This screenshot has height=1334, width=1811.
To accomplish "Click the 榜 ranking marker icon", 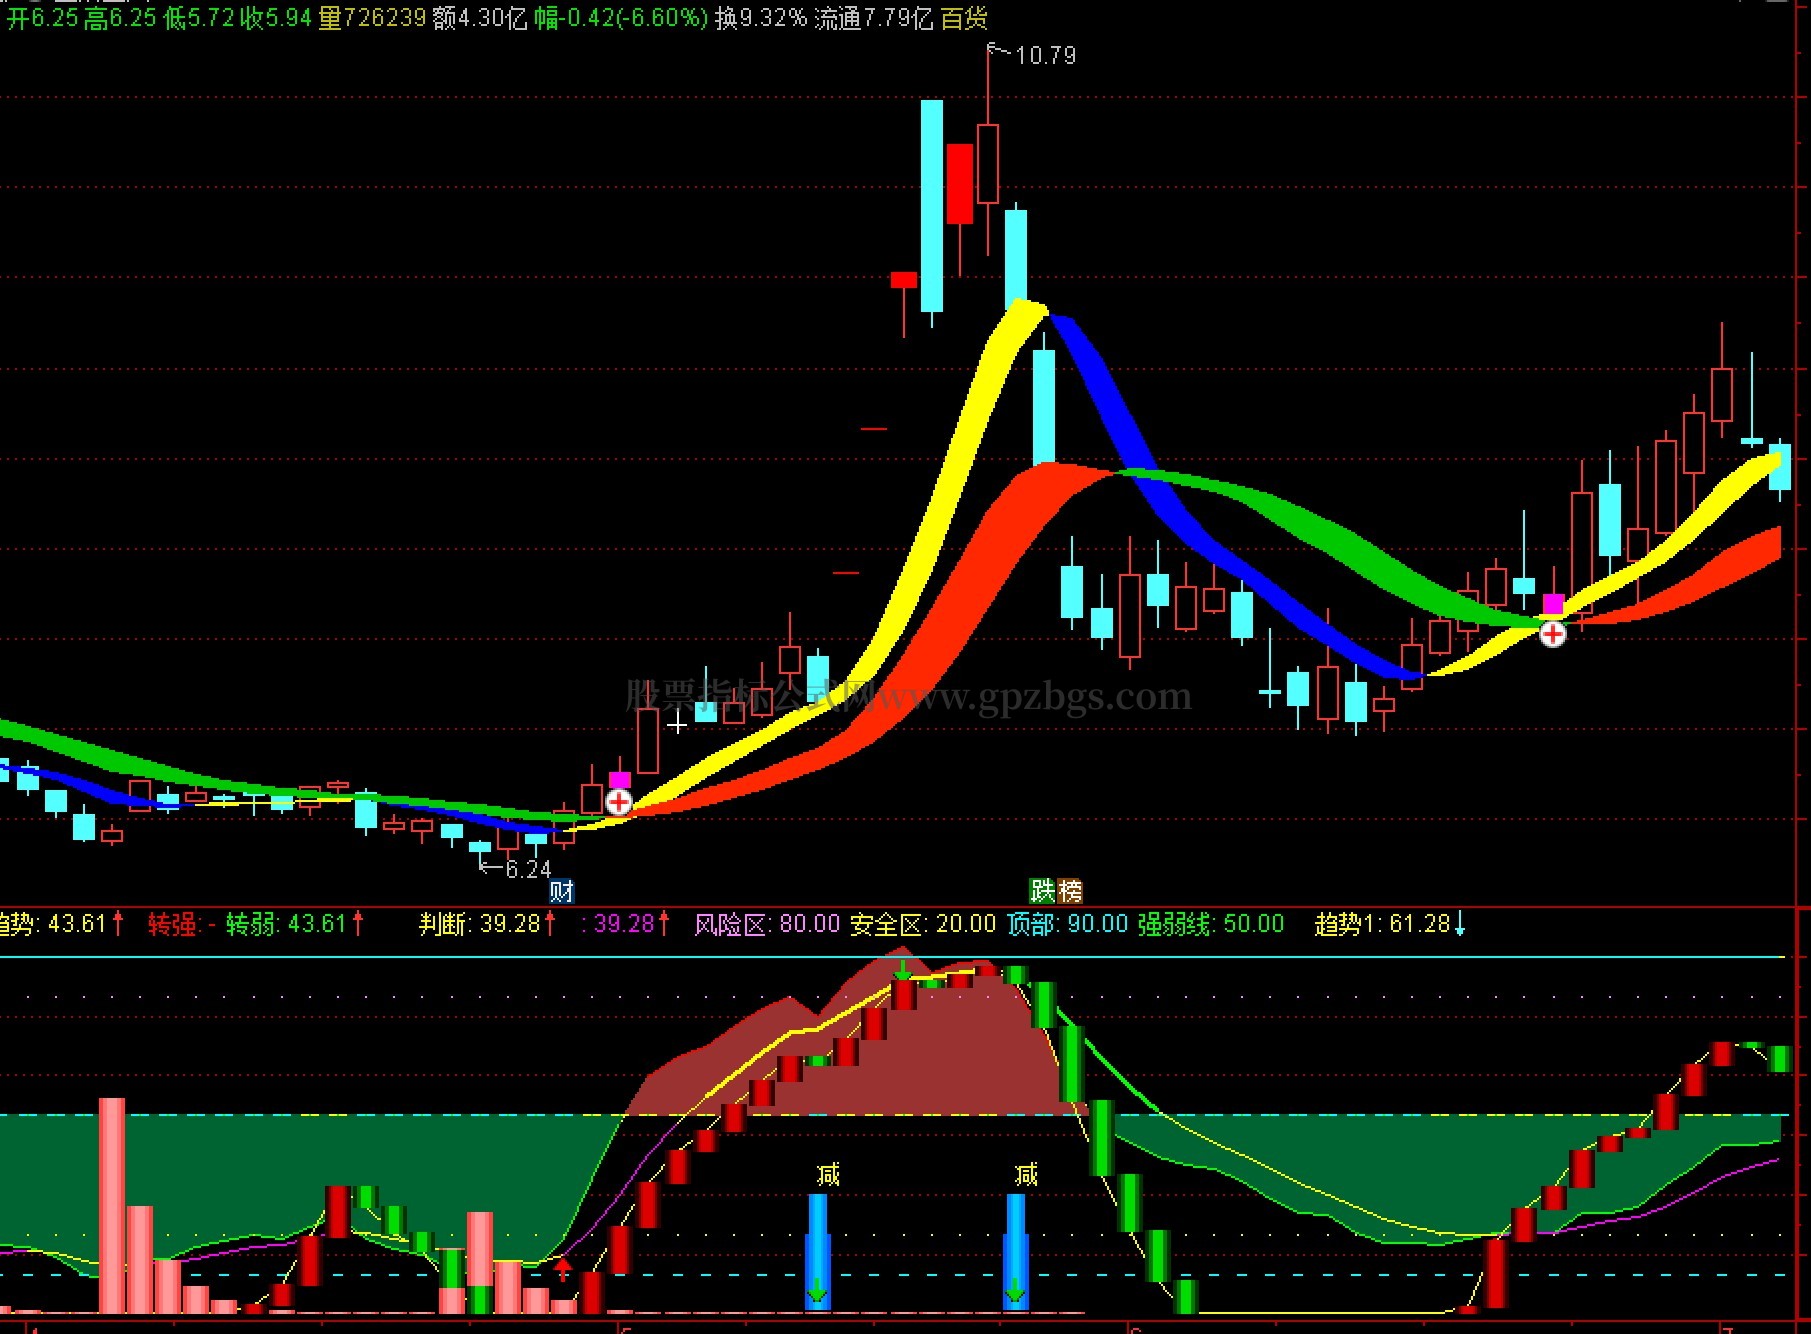I will (x=1070, y=890).
